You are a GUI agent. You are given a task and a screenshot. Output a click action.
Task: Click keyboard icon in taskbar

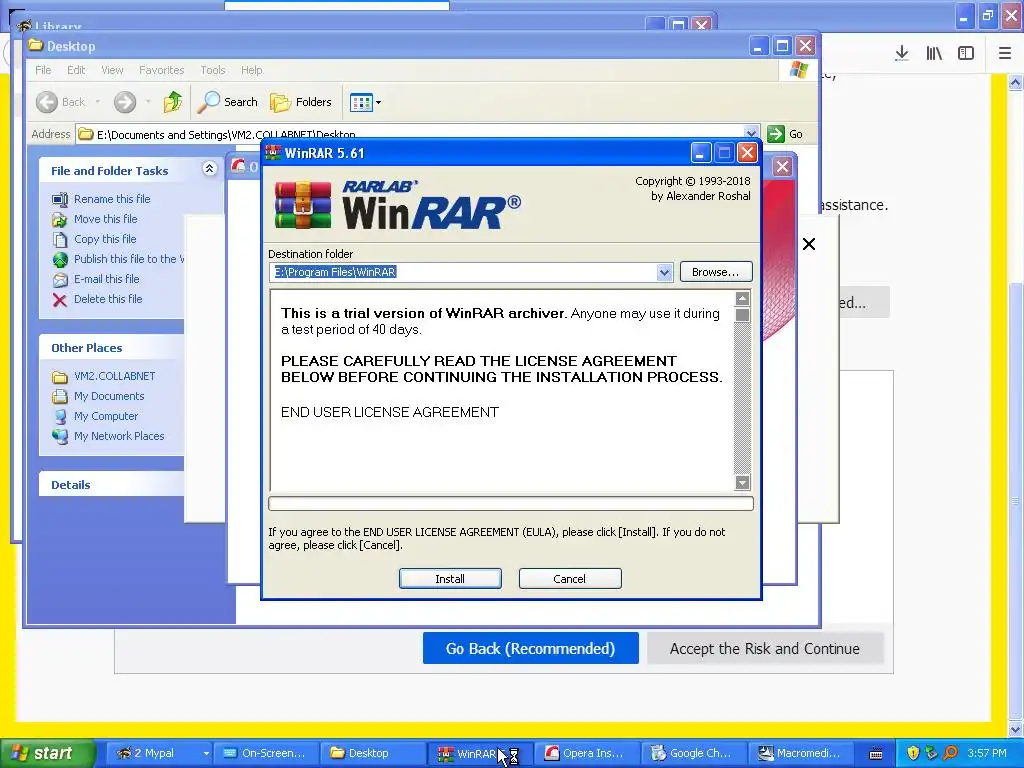[x=876, y=754]
